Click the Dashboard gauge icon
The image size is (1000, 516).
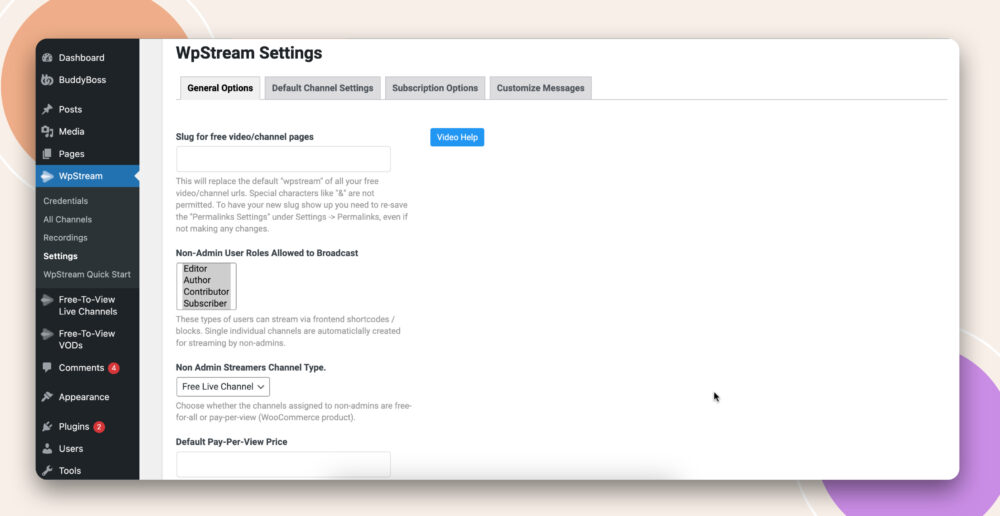47,58
